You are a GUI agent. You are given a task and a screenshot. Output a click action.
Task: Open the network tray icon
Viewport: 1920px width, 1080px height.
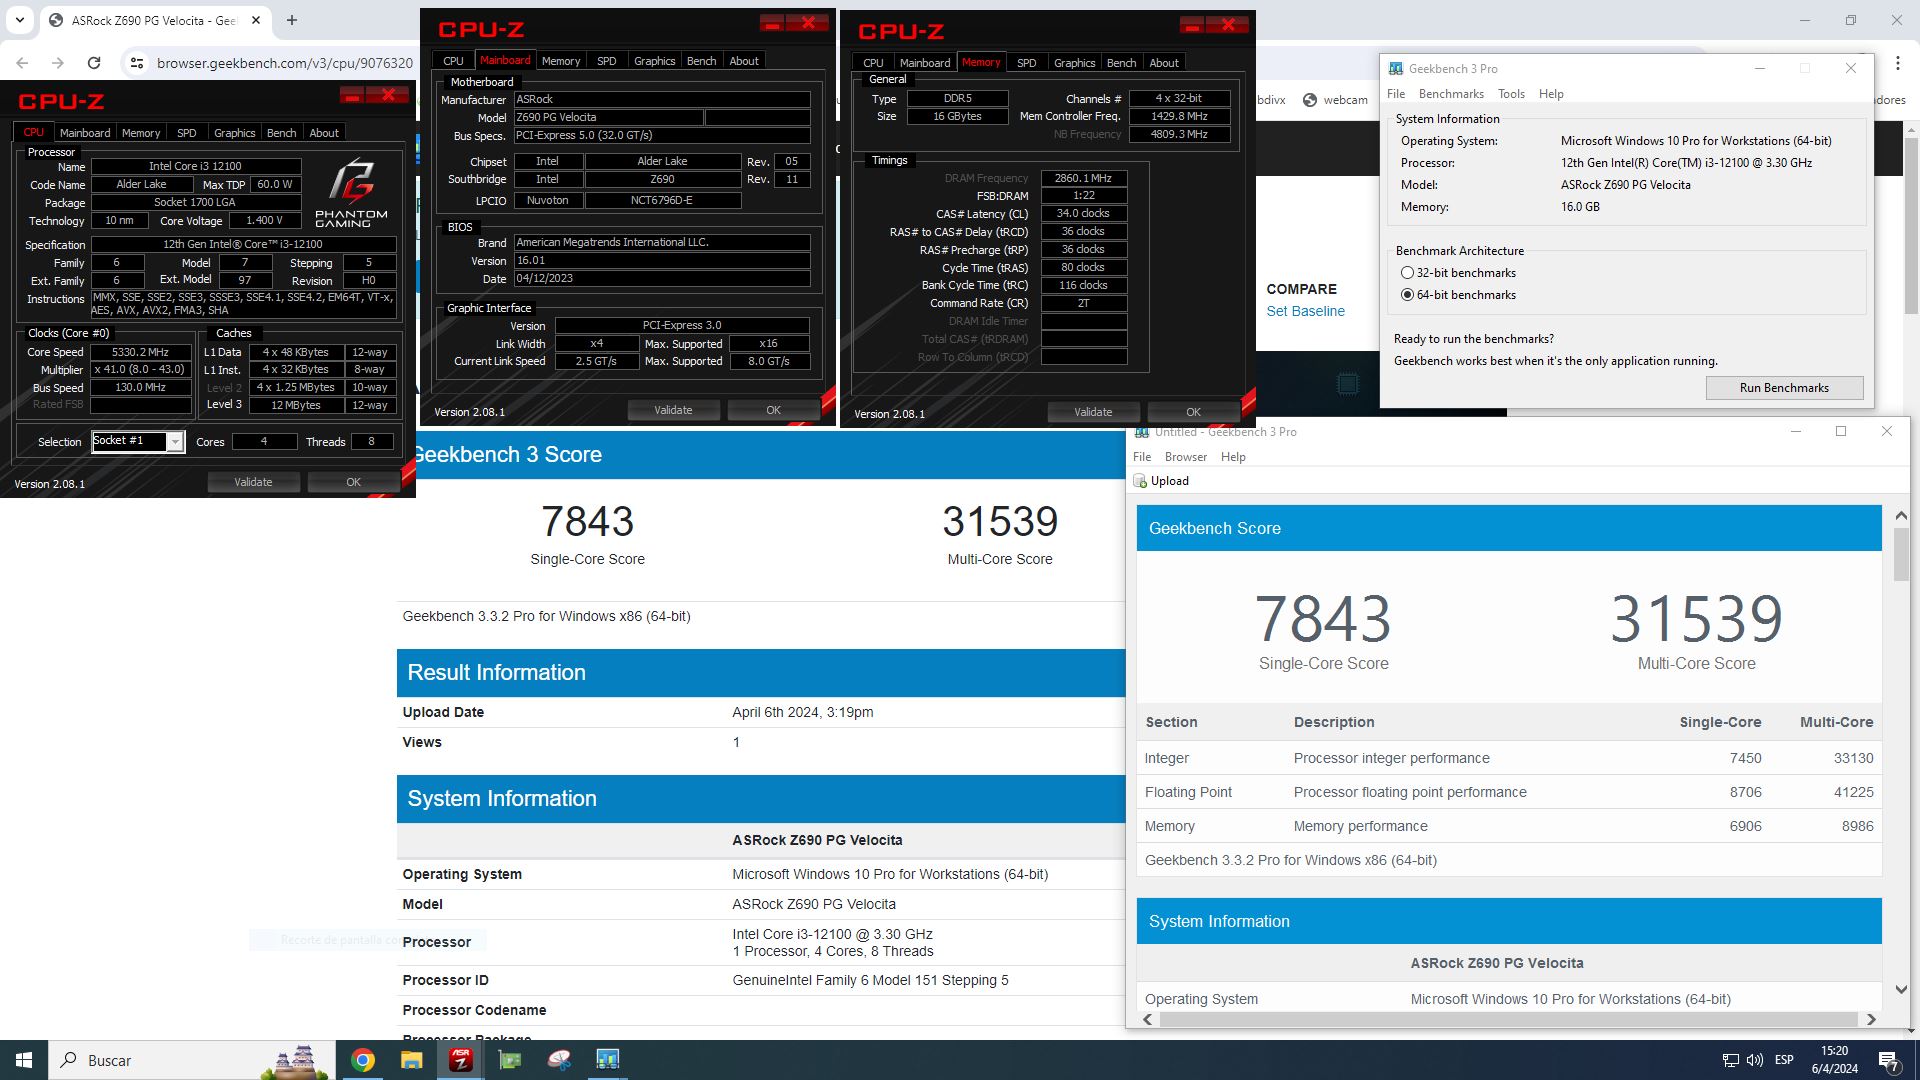[x=1731, y=1060]
